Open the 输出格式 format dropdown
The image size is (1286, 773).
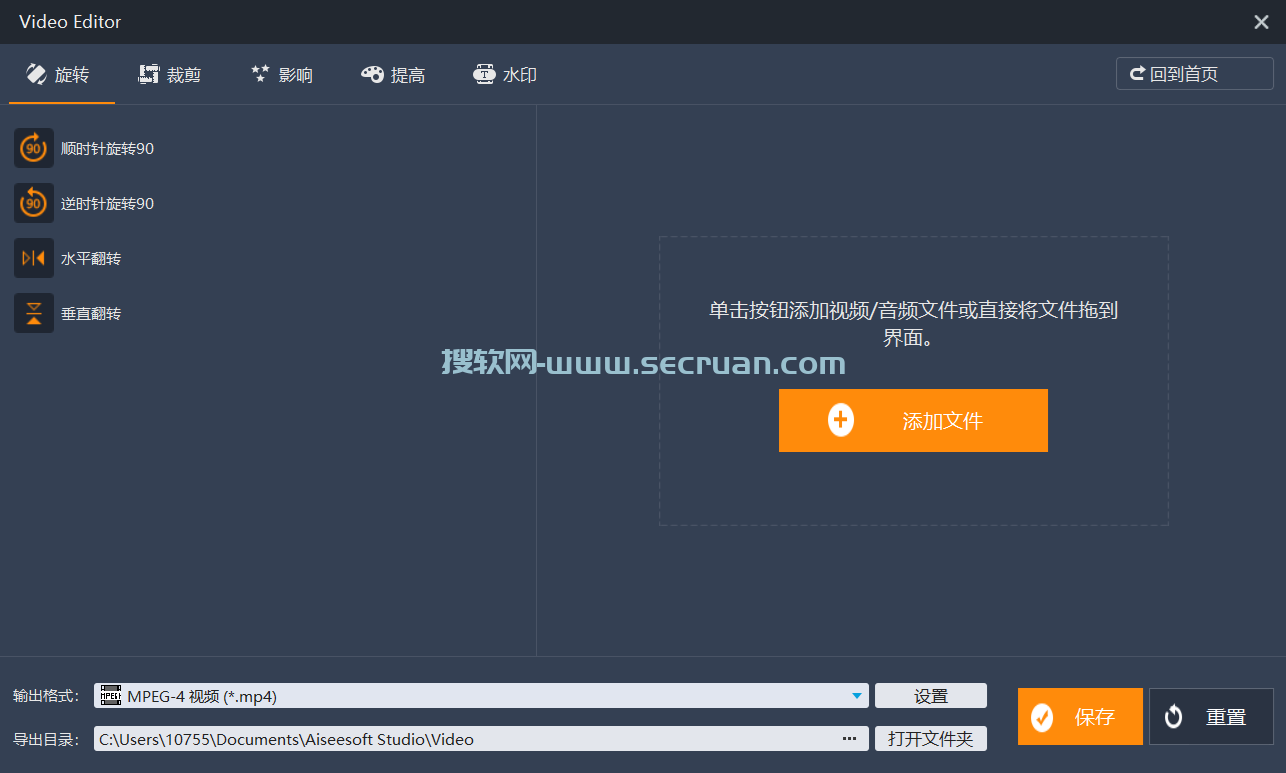(x=481, y=696)
